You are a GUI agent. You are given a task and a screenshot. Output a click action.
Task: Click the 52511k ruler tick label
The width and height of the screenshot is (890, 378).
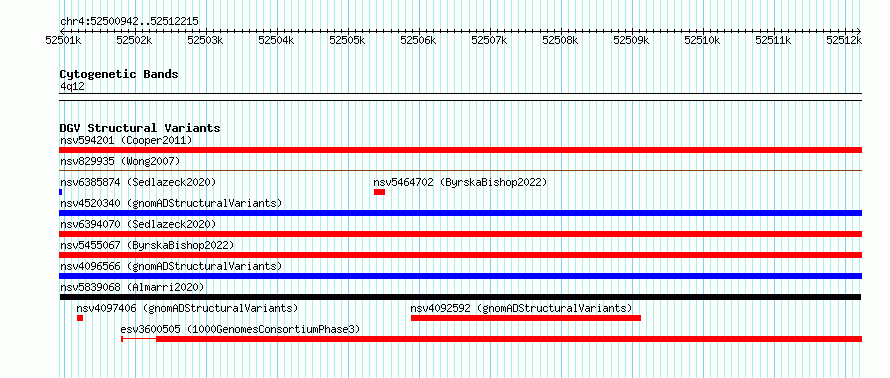773,40
